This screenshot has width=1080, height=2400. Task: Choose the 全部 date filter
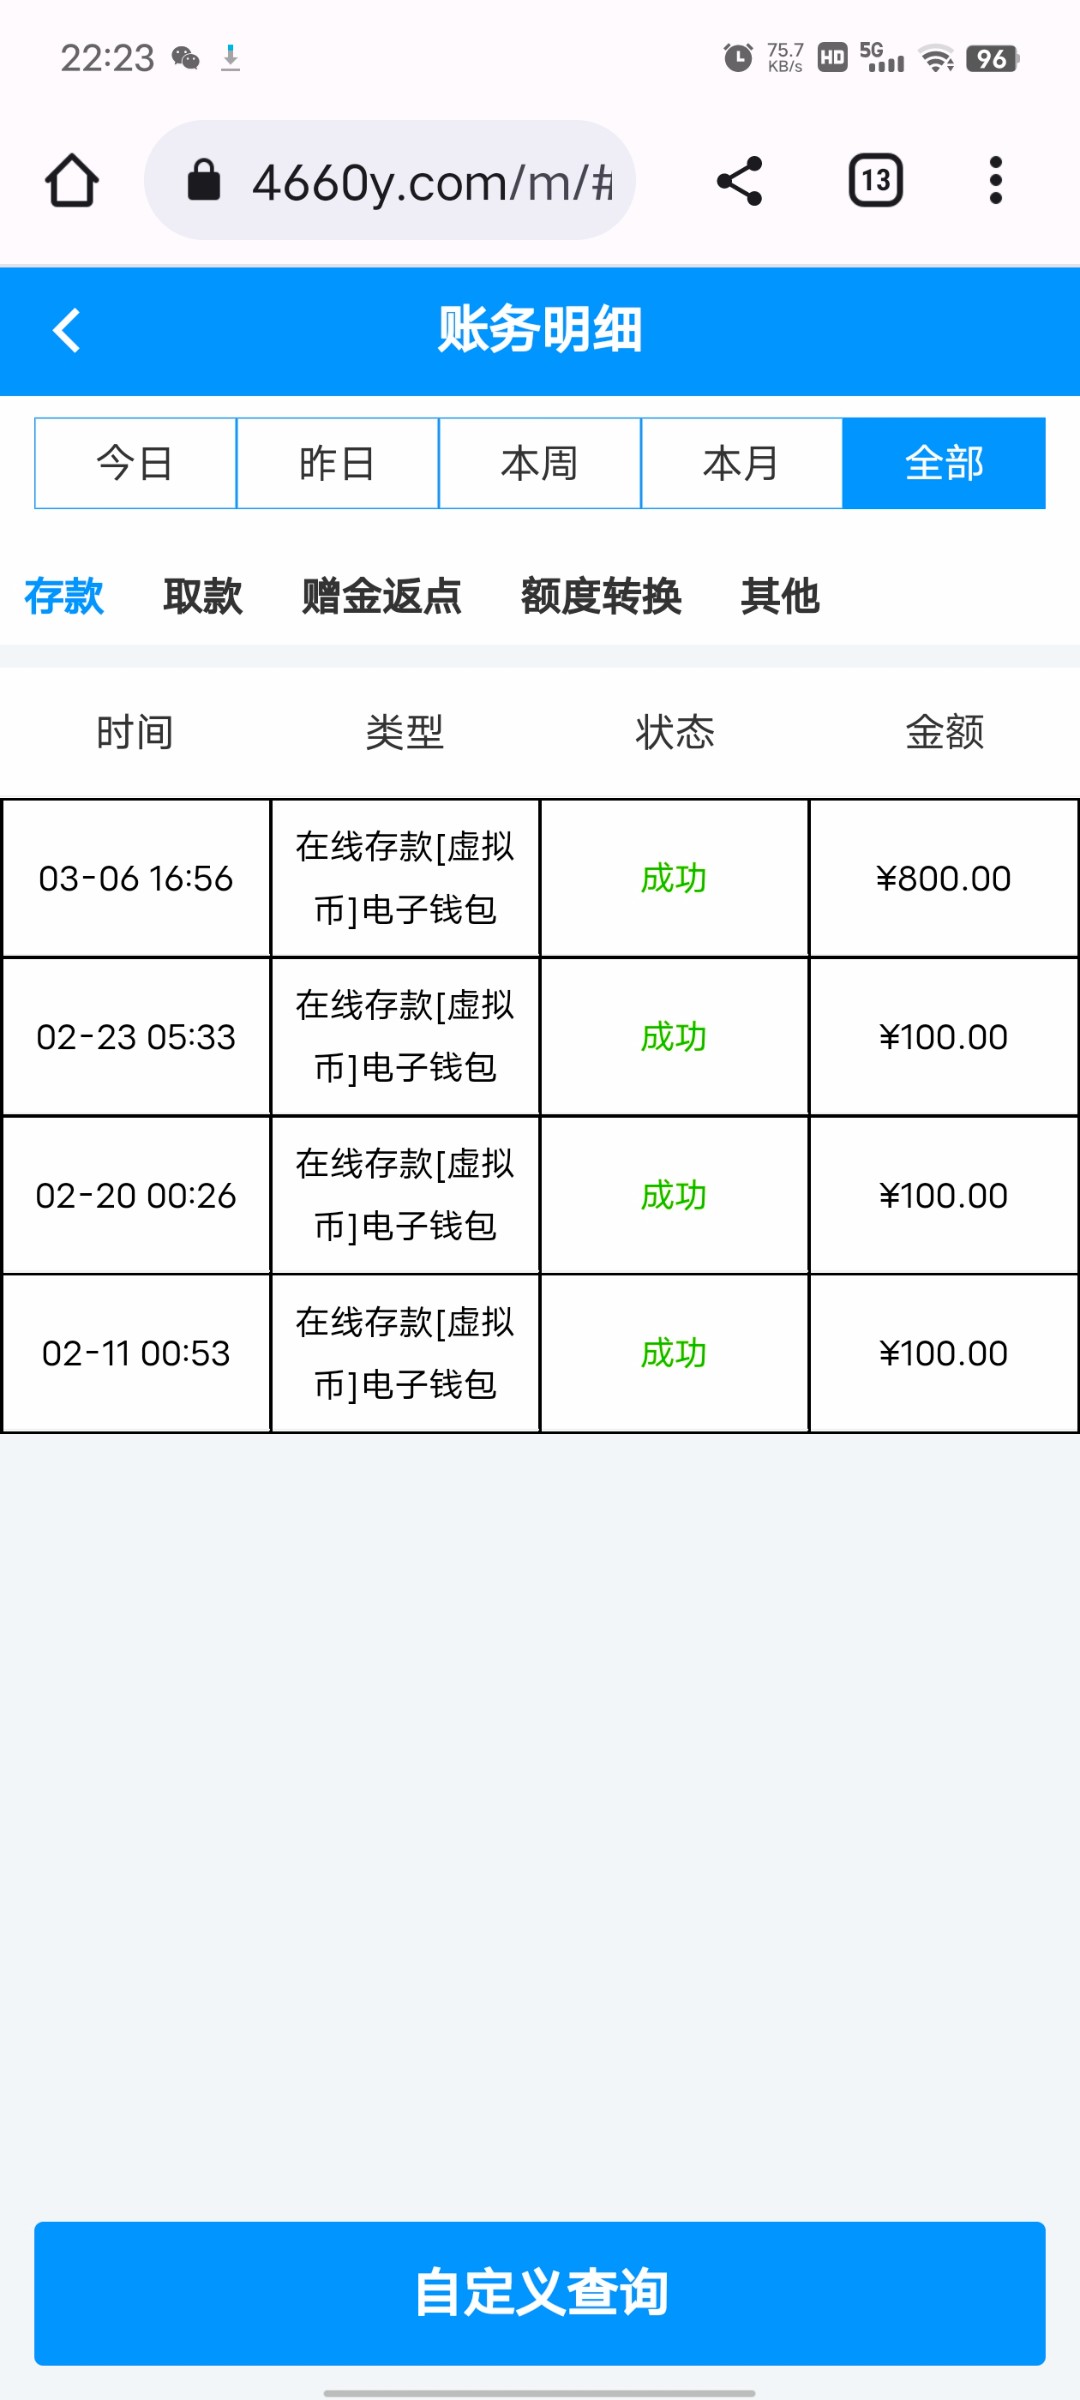pos(944,464)
